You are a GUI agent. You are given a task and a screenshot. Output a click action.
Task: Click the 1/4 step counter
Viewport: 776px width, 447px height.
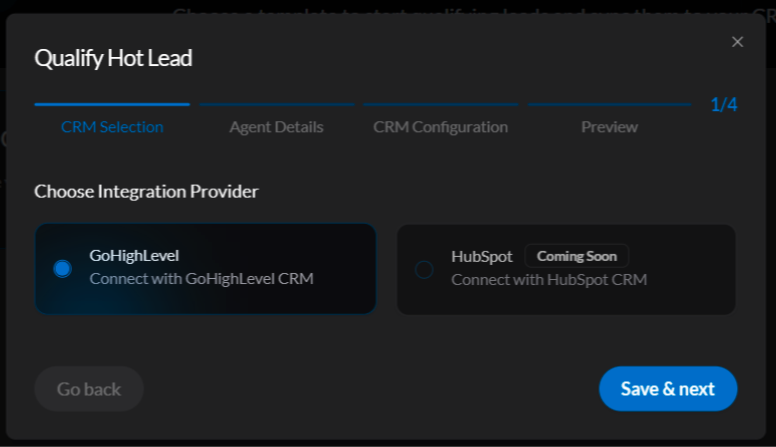(723, 105)
